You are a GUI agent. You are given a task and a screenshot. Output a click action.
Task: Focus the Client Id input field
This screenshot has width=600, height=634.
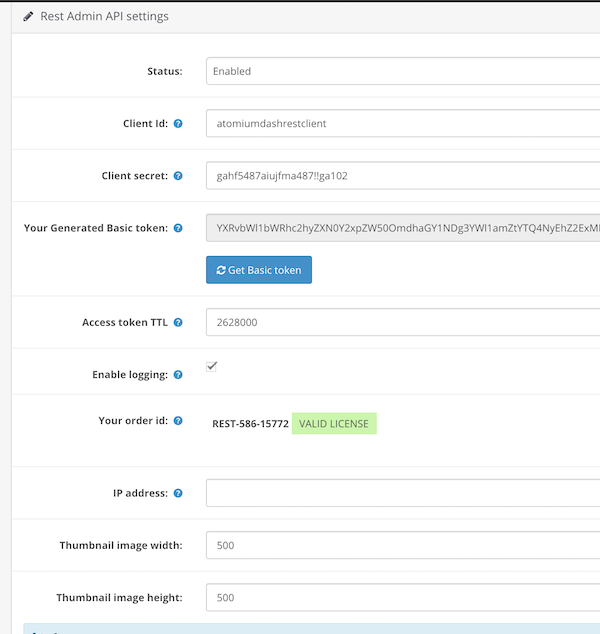pos(403,123)
